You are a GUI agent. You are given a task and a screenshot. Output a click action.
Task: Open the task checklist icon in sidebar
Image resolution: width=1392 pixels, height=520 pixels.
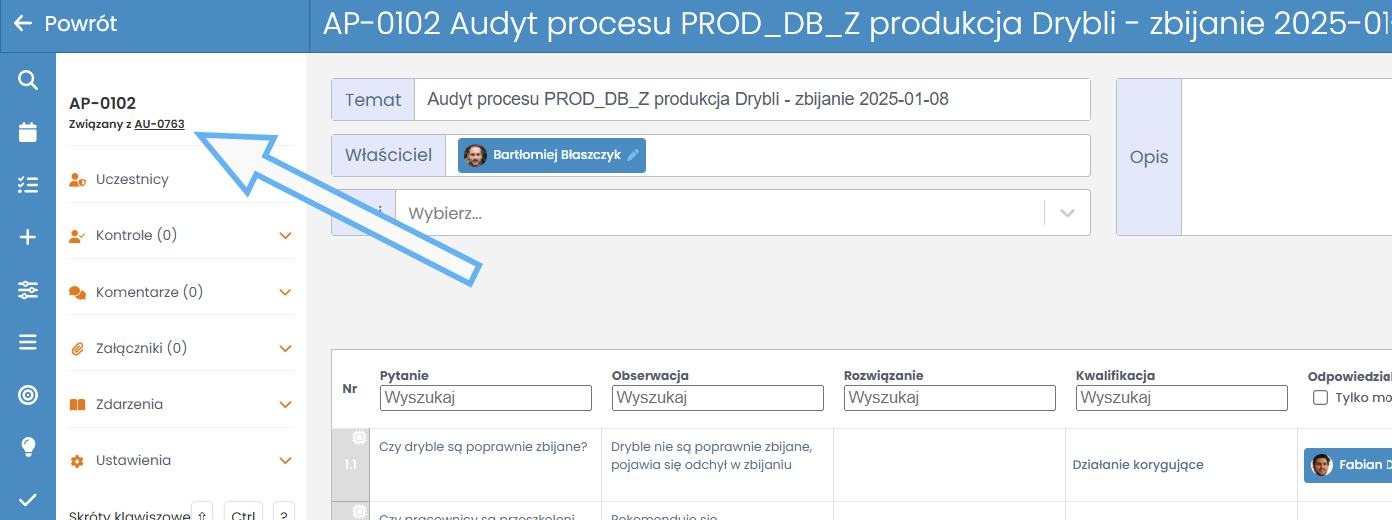[28, 185]
